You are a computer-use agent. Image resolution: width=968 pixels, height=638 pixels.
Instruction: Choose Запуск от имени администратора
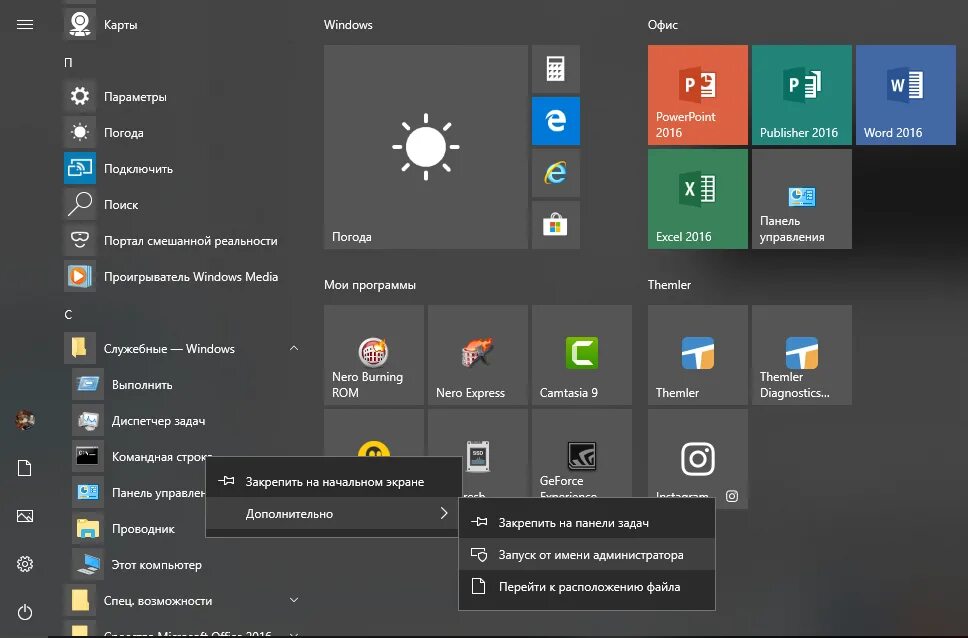tap(586, 555)
